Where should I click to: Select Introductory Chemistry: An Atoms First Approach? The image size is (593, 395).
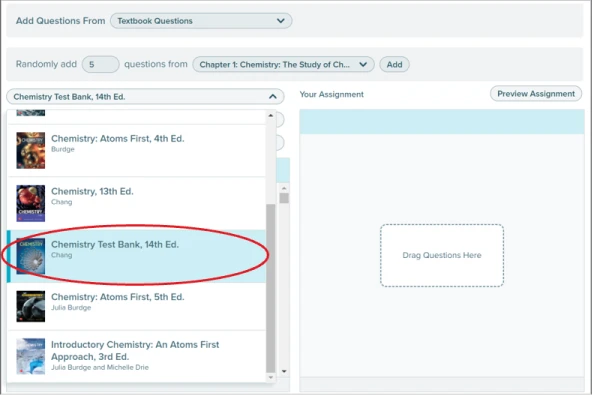137,356
